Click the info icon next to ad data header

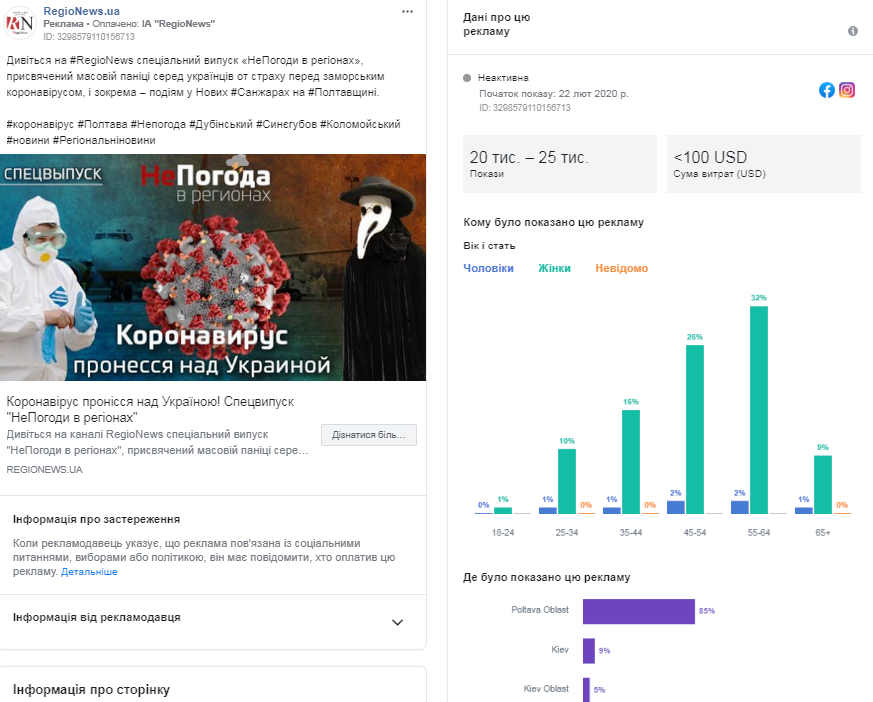[852, 31]
